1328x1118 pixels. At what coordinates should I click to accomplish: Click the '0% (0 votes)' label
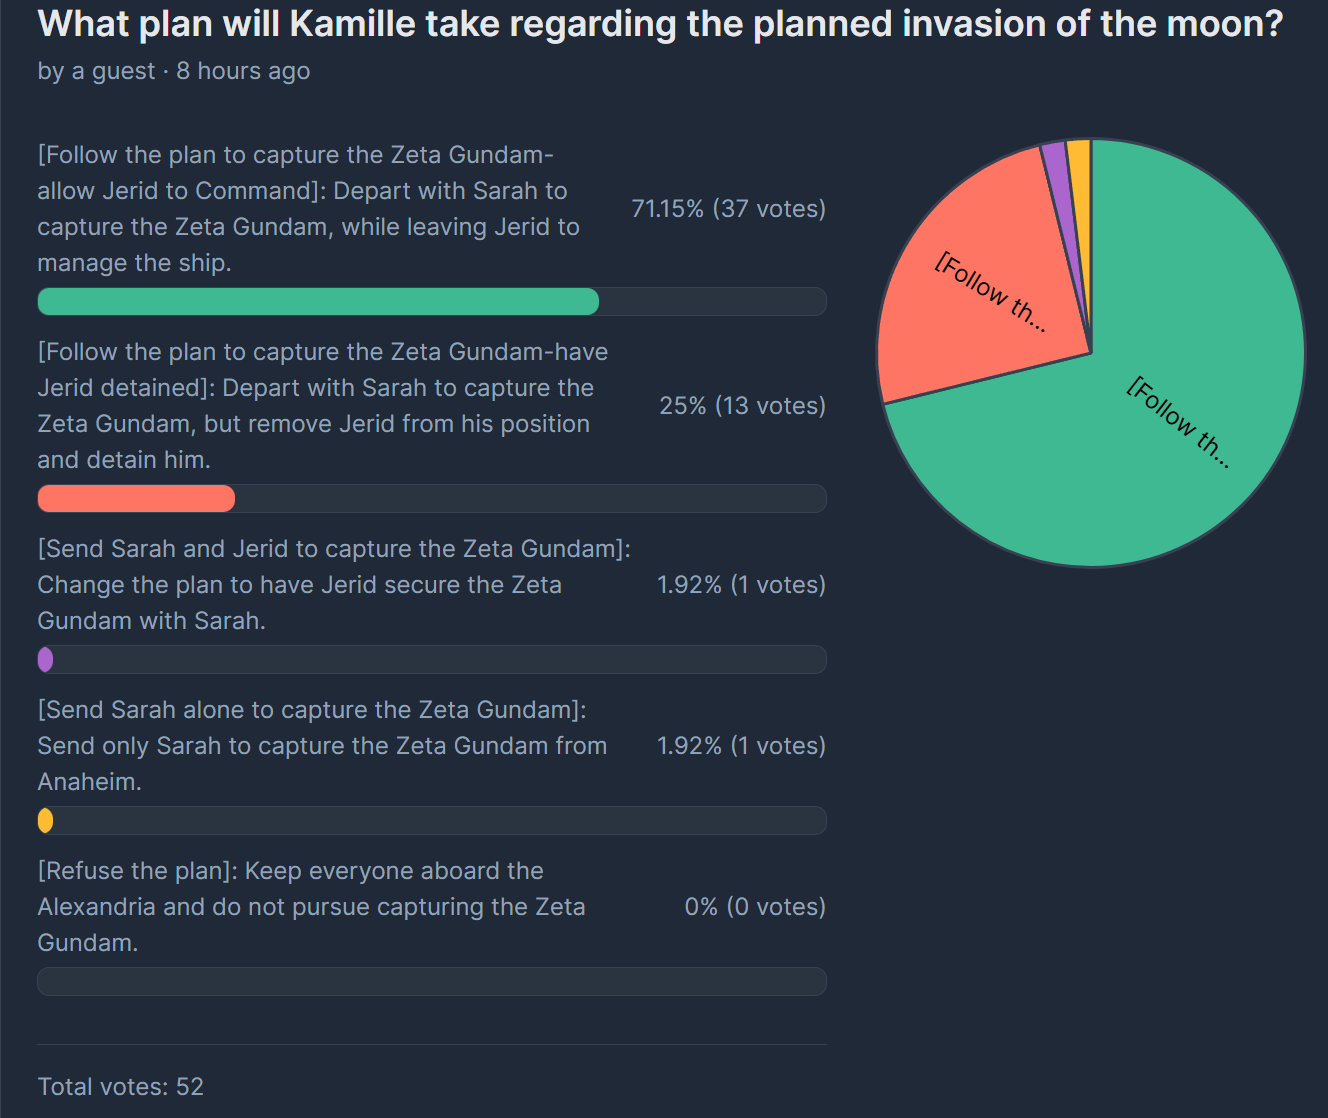755,907
